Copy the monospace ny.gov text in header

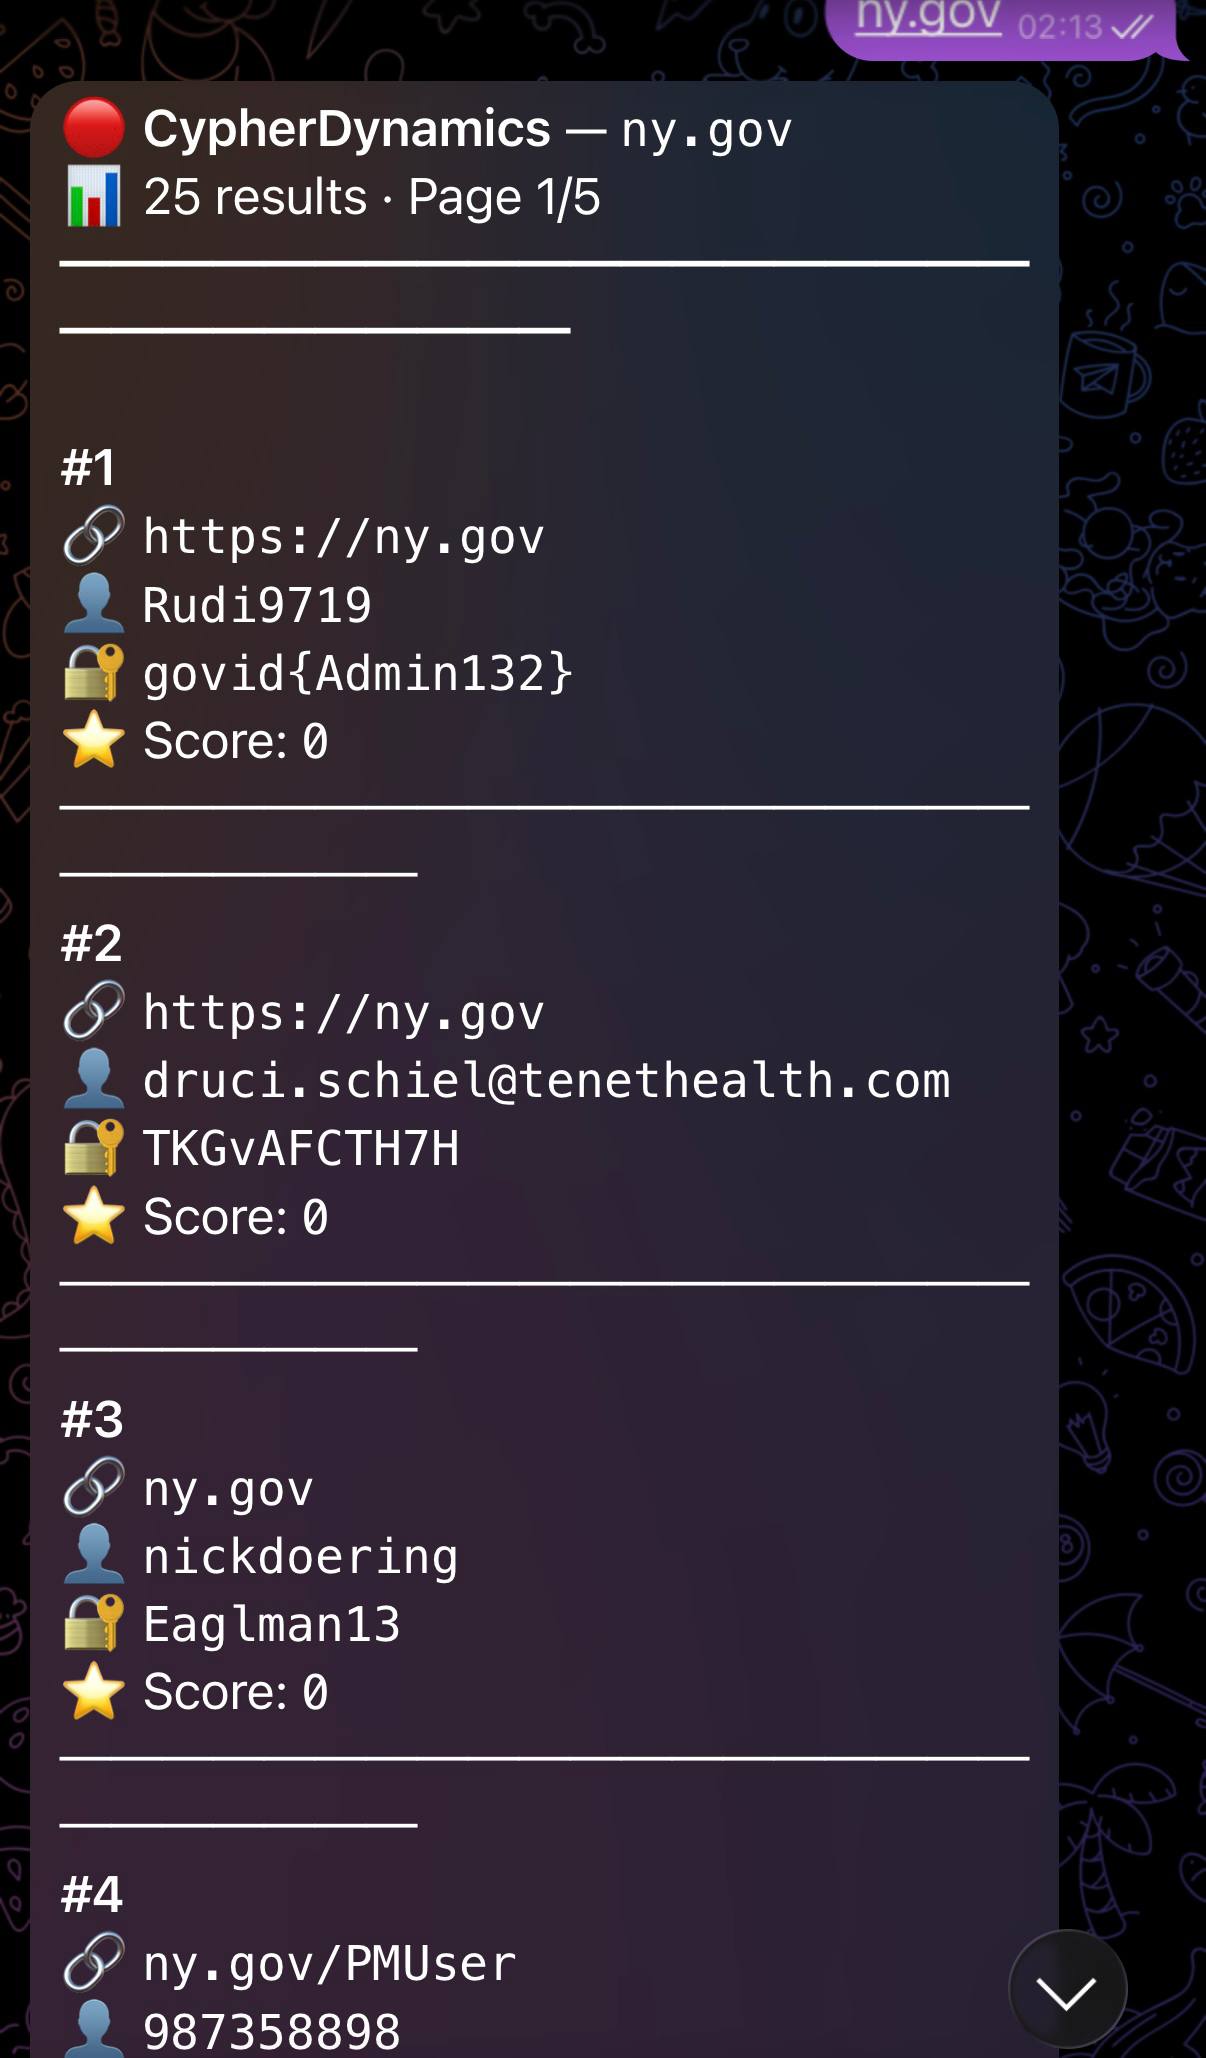click(x=706, y=132)
